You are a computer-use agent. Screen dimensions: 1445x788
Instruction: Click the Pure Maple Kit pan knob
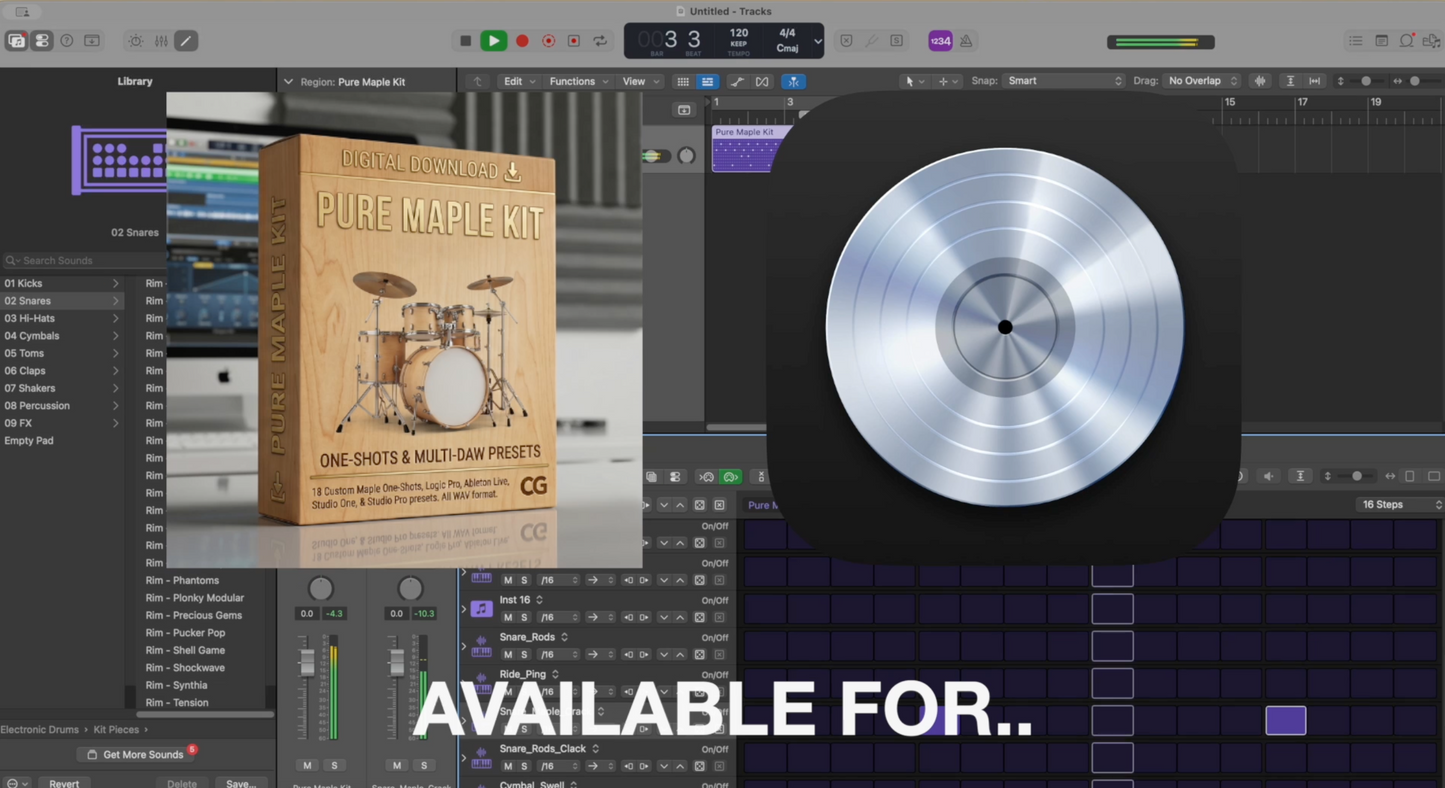point(320,588)
